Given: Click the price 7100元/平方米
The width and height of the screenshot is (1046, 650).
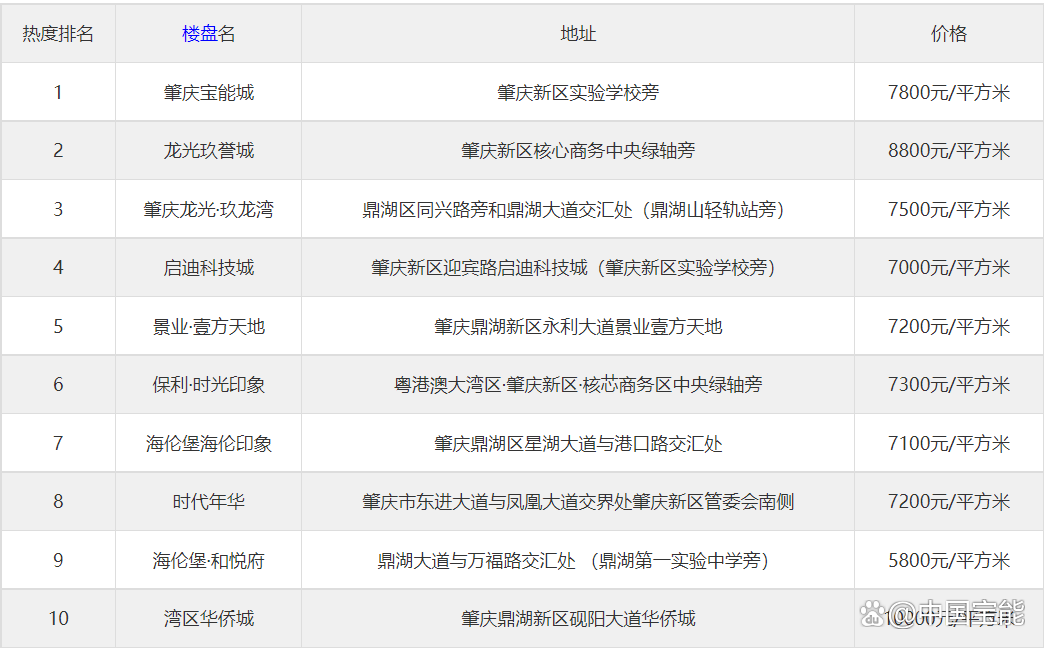Looking at the screenshot, I should 949,443.
